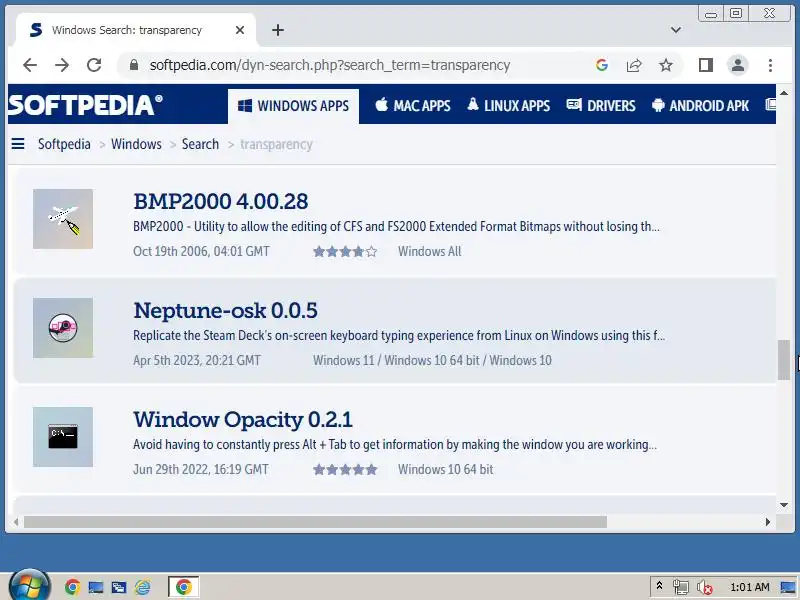Go back to the previous page
800x600 pixels.
(x=30, y=65)
